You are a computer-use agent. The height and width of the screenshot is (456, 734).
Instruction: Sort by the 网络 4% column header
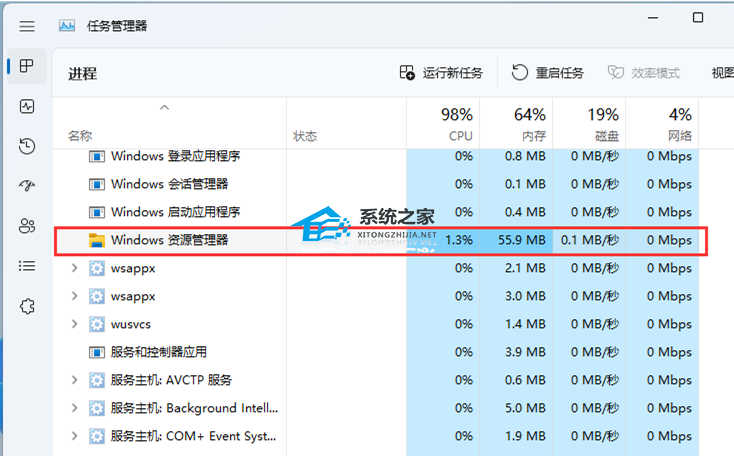(x=662, y=124)
